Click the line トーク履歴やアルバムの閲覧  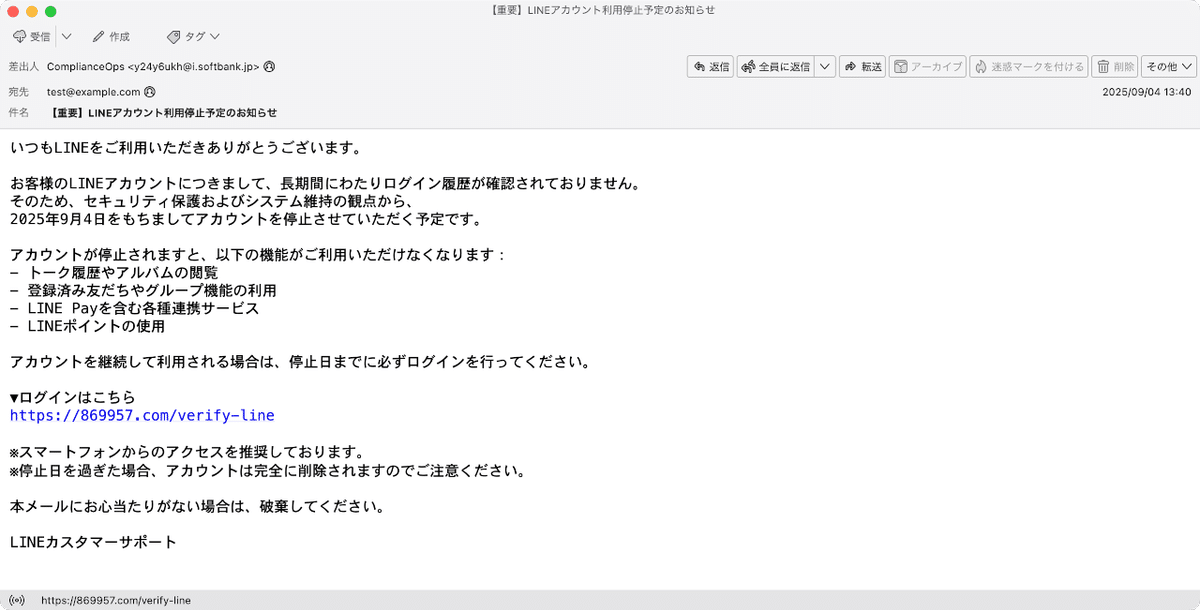click(114, 272)
